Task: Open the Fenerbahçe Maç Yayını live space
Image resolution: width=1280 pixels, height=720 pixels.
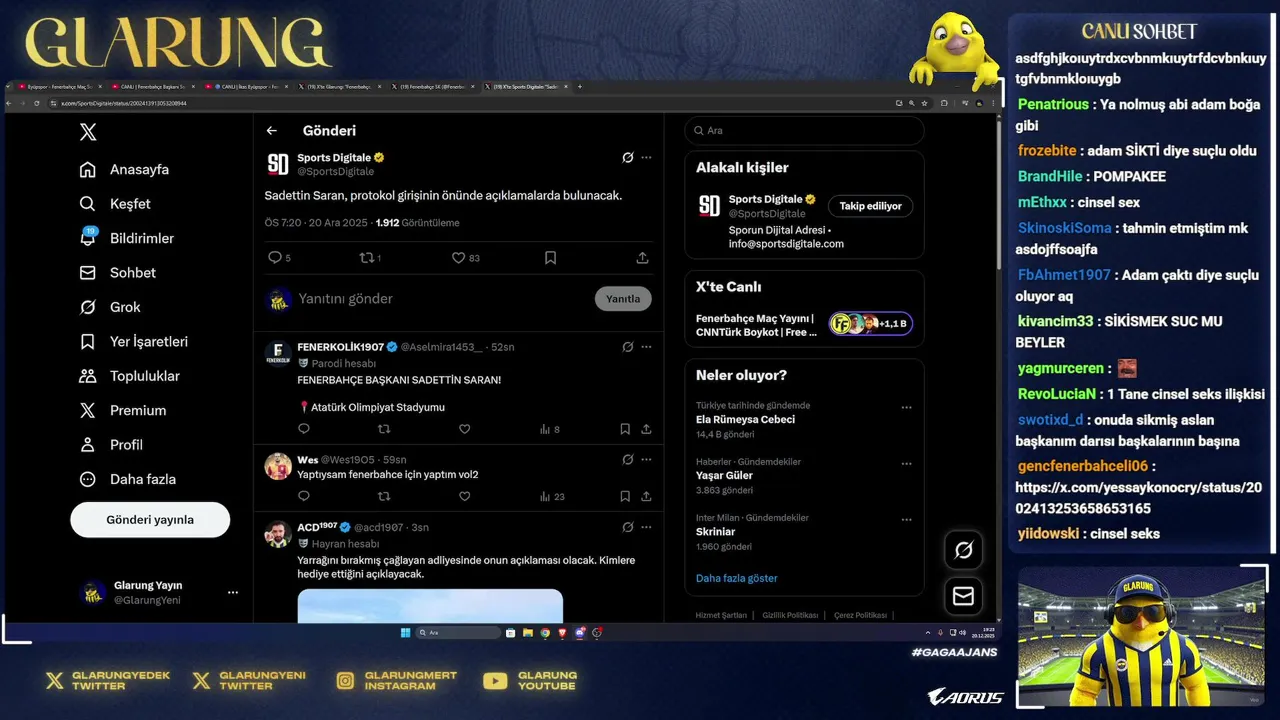Action: point(804,325)
